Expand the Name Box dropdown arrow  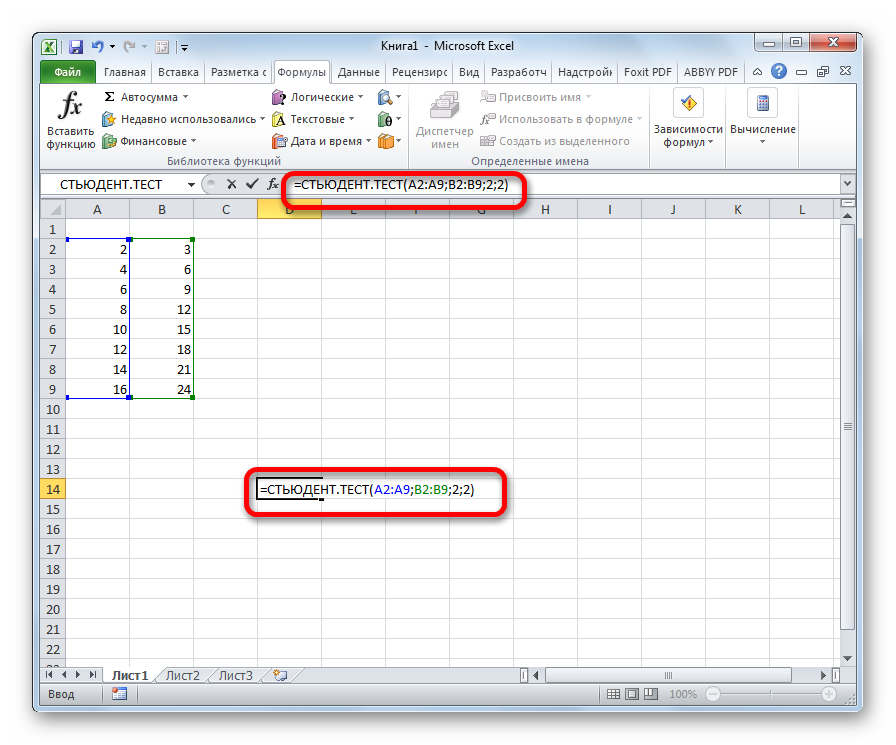click(191, 185)
